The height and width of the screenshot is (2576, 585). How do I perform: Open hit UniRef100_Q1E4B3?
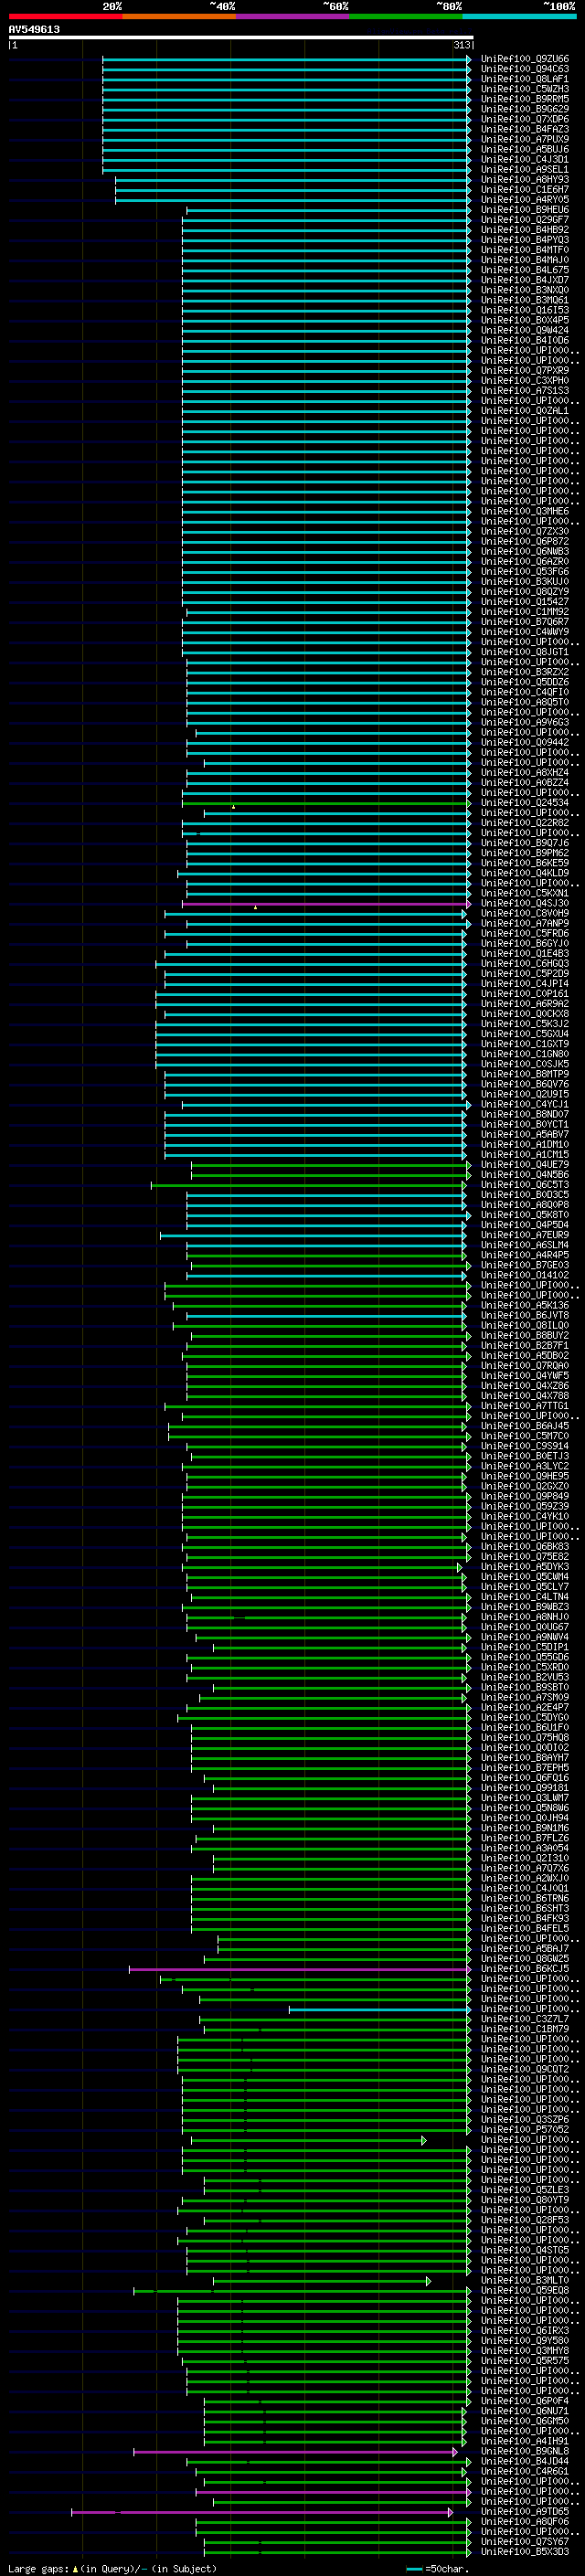click(x=525, y=954)
